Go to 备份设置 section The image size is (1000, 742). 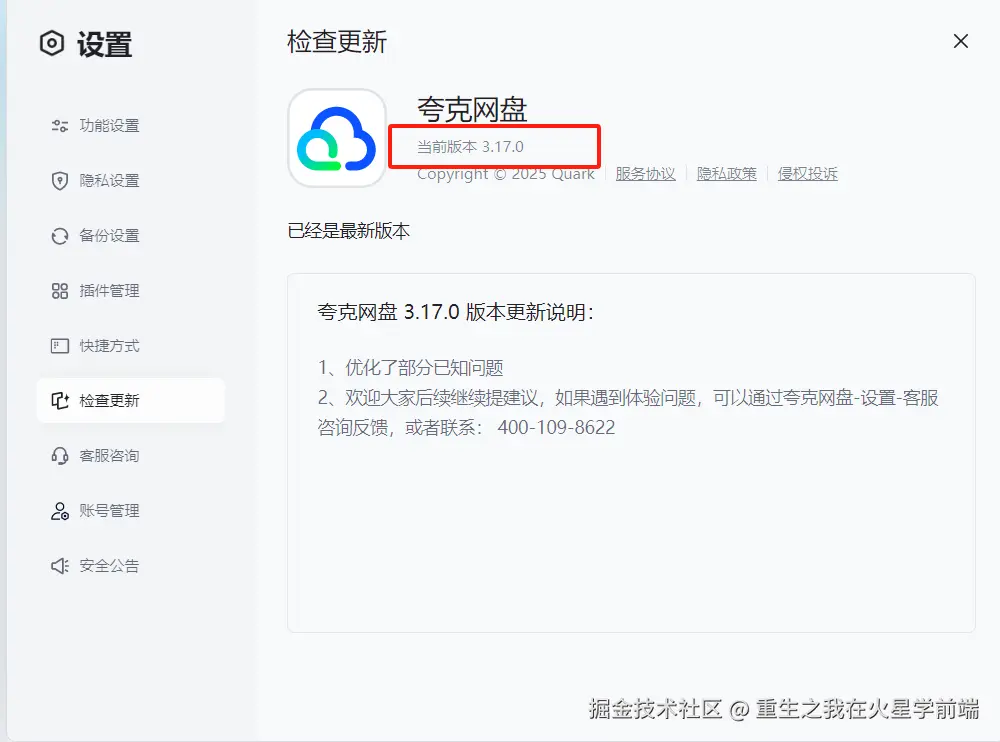point(131,236)
